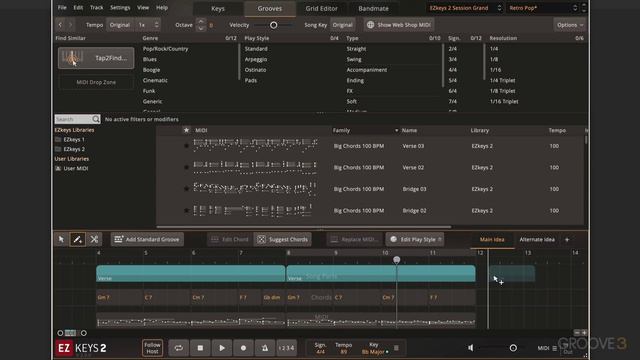Open the File menu
Viewport: 640px width, 360px height.
[62, 7]
